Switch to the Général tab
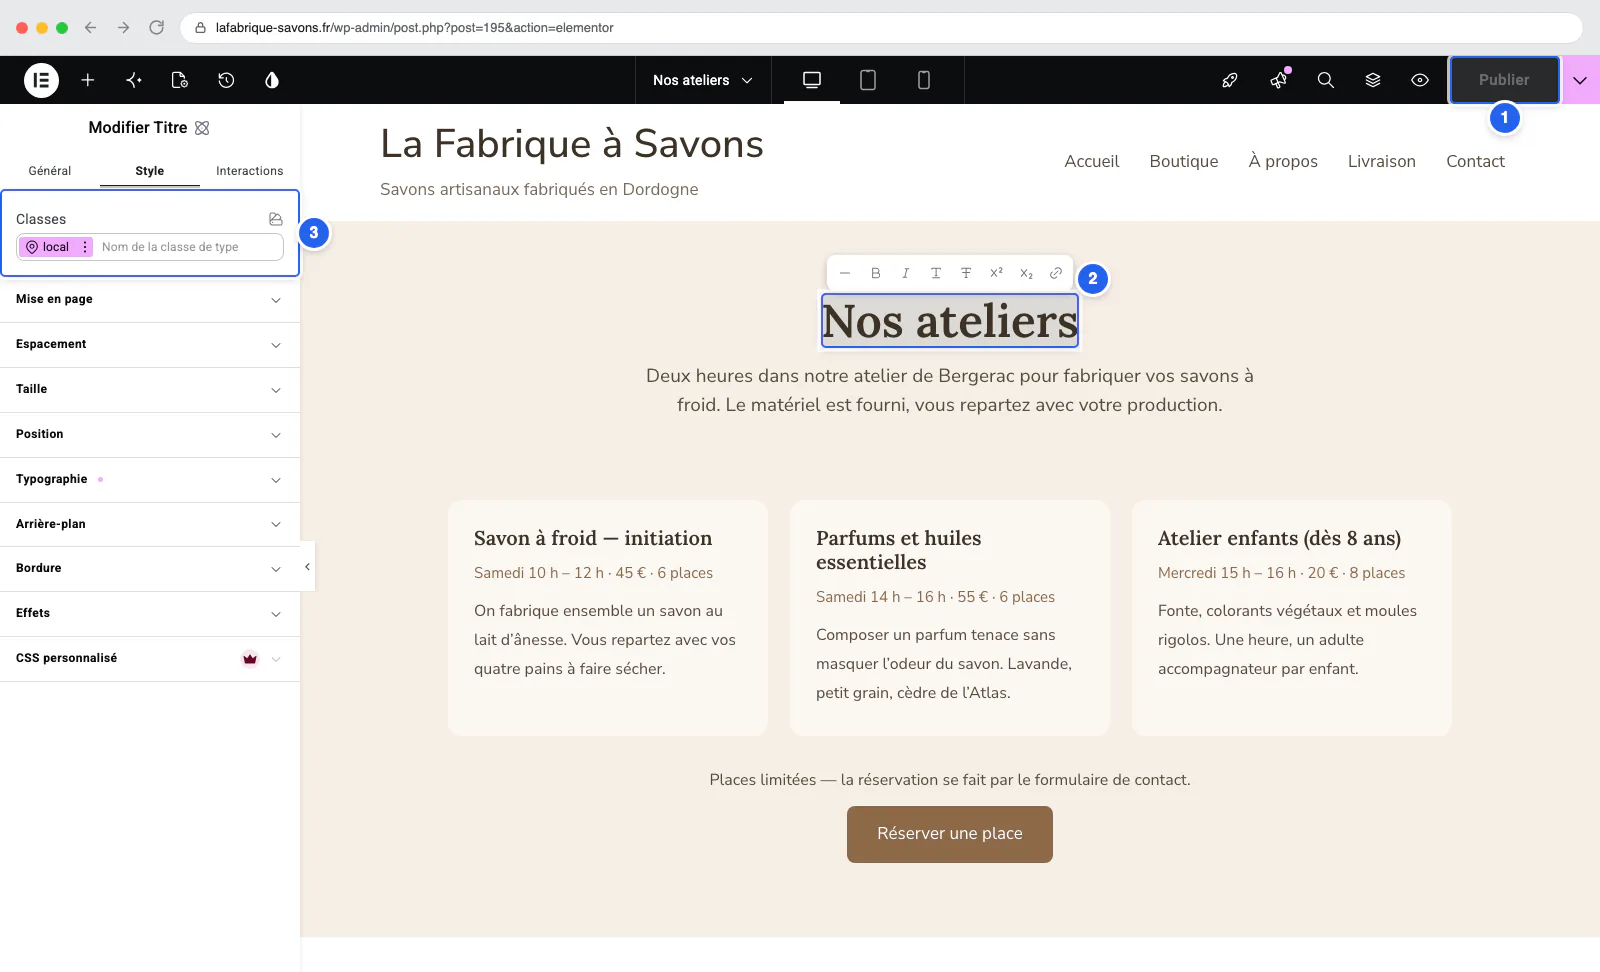 pyautogui.click(x=50, y=171)
